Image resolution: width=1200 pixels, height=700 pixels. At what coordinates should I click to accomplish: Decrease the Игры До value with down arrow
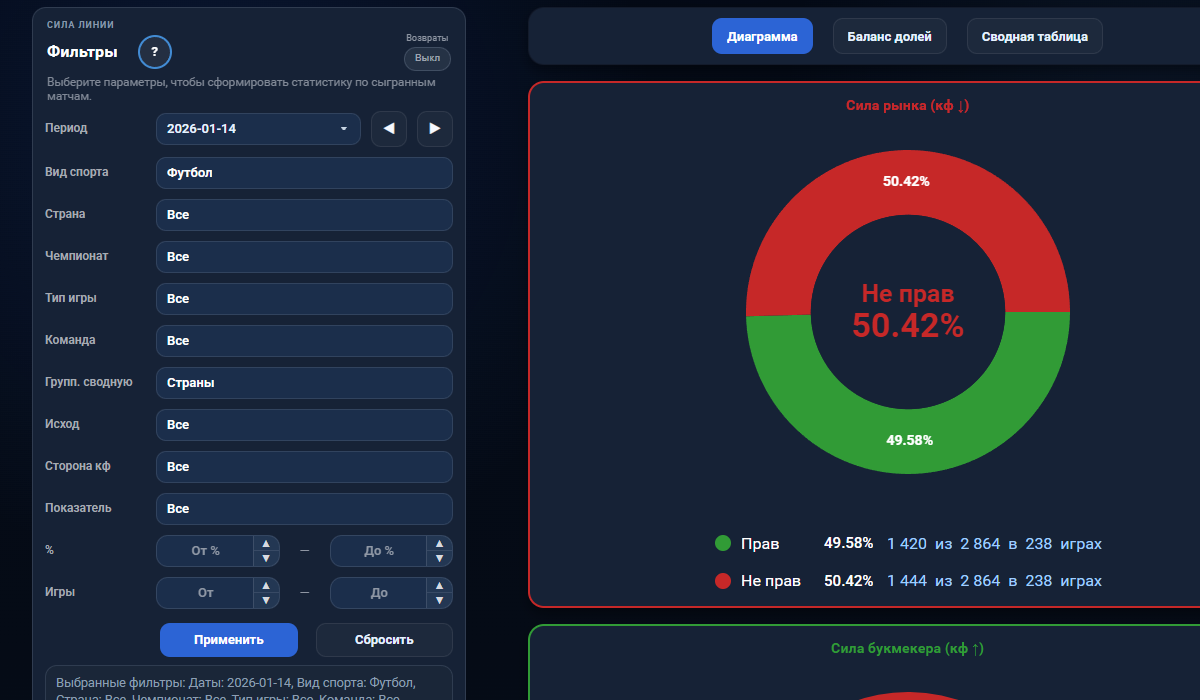click(x=439, y=600)
